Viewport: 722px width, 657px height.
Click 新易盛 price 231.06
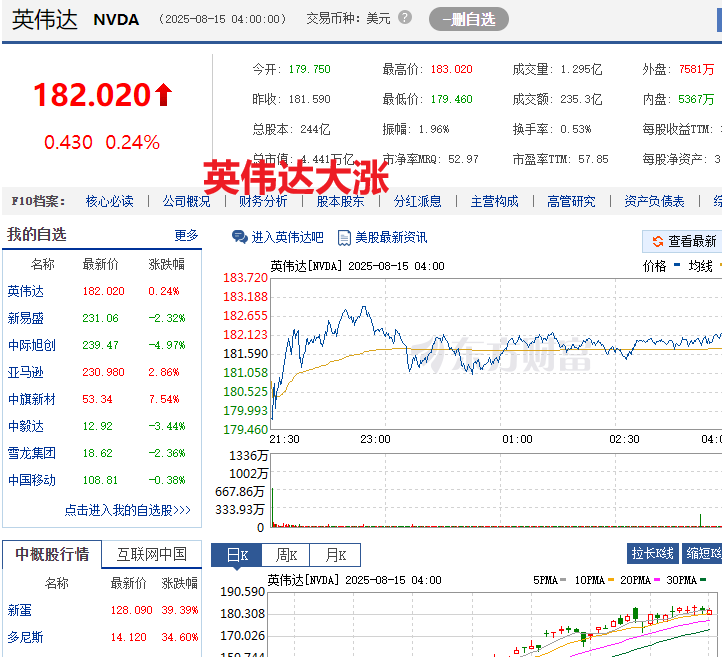100,318
